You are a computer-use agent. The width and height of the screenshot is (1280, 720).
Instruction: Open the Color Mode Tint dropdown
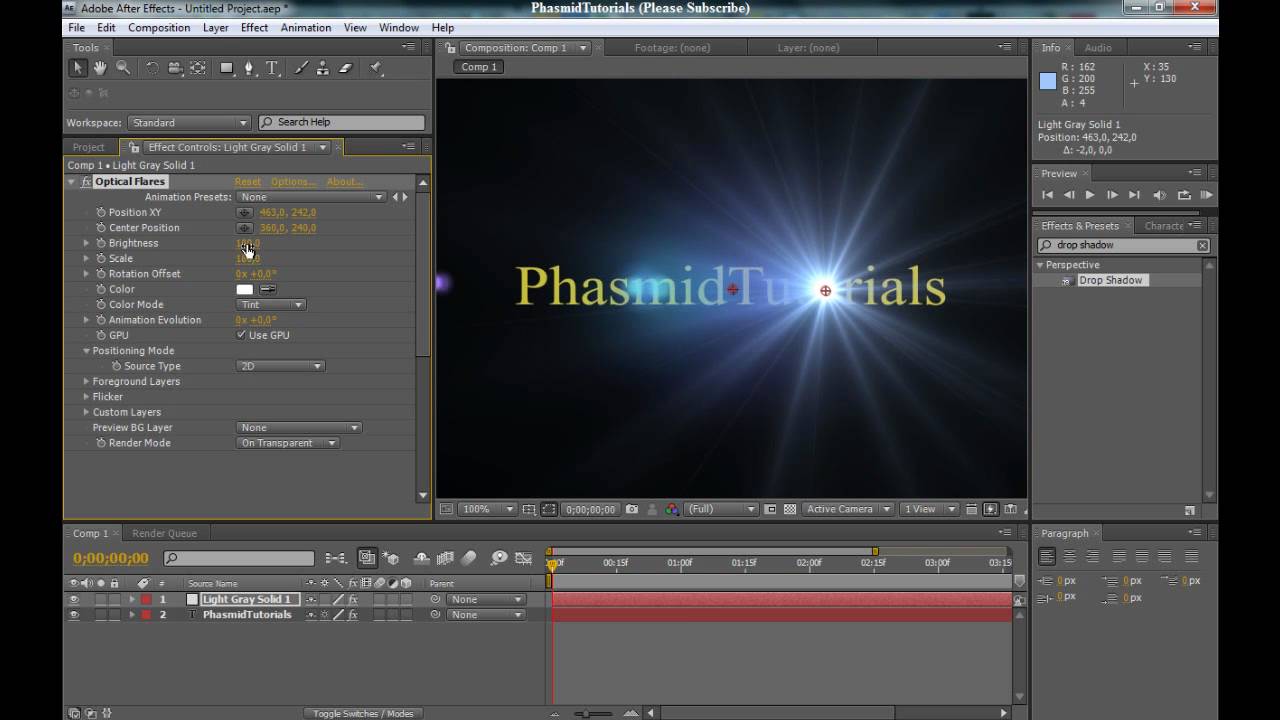[x=271, y=305]
